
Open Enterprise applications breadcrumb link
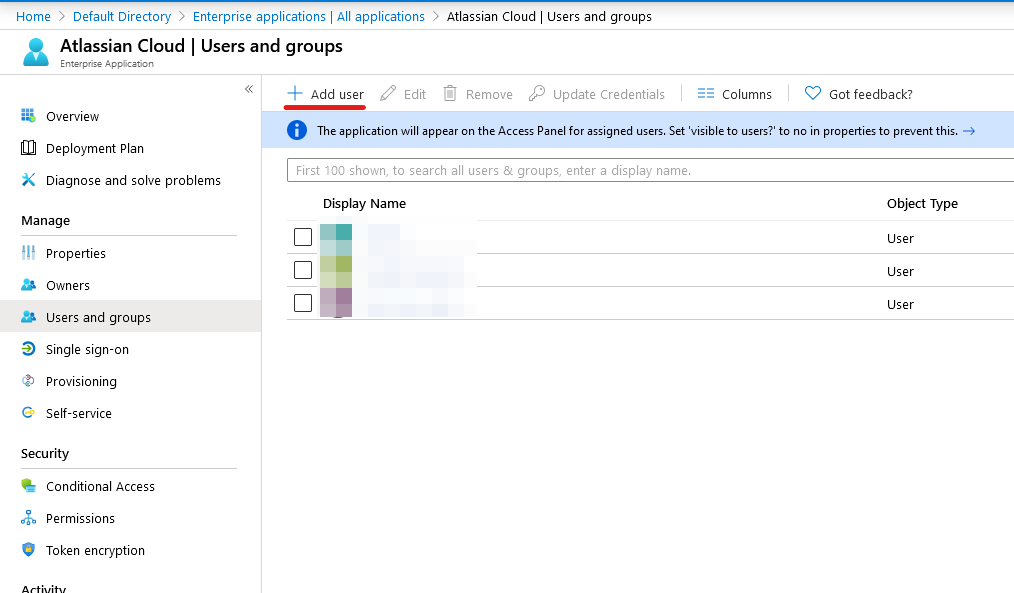click(x=308, y=16)
